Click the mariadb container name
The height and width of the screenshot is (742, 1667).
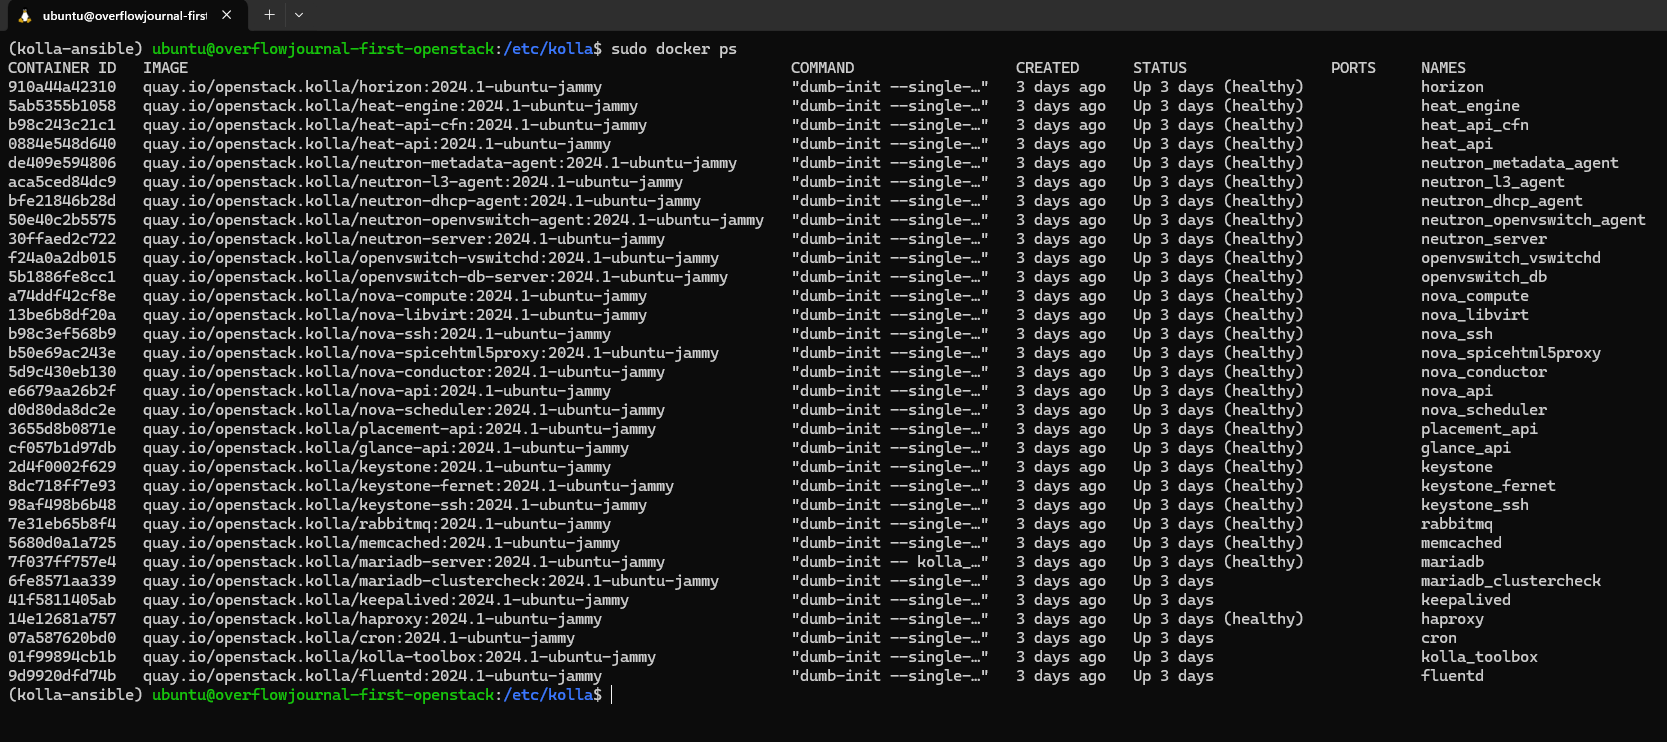point(1452,562)
